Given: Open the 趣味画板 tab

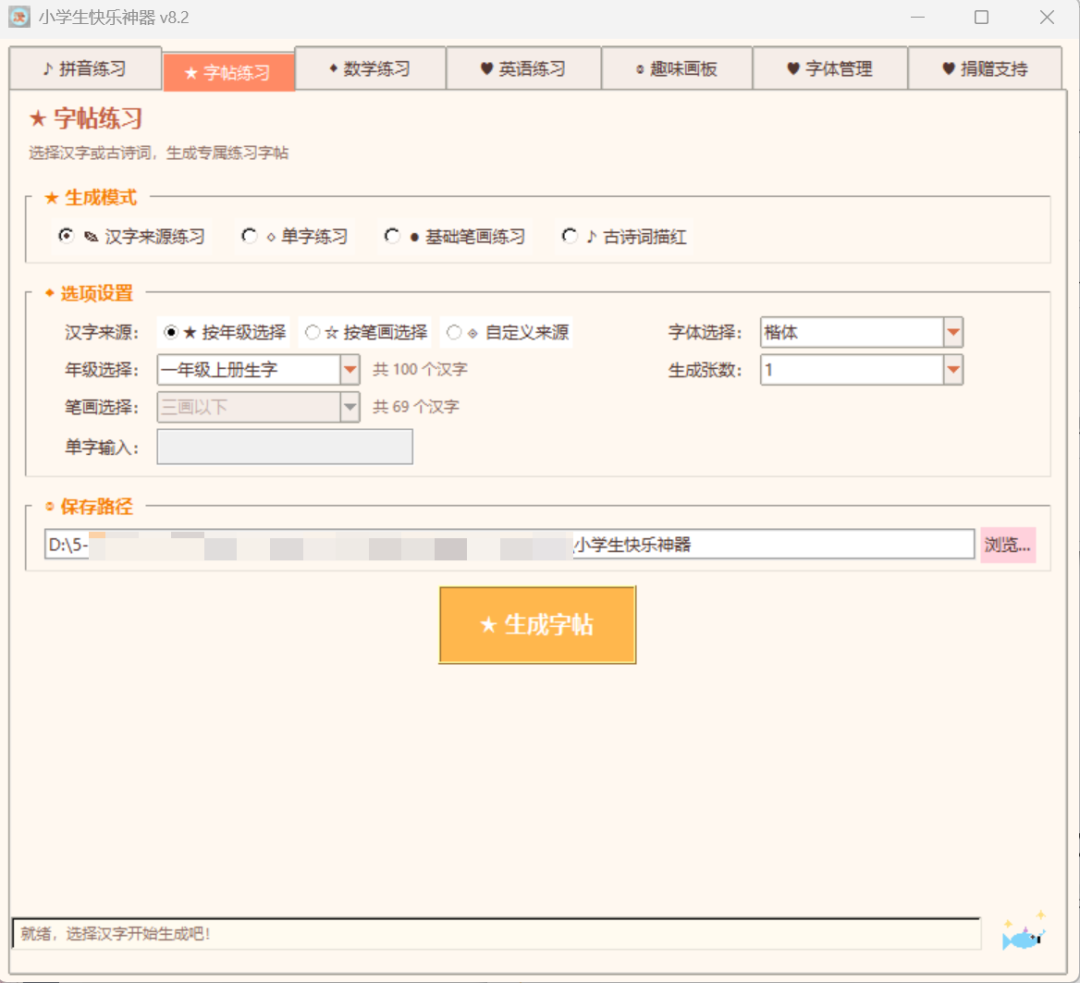Looking at the screenshot, I should [x=676, y=68].
